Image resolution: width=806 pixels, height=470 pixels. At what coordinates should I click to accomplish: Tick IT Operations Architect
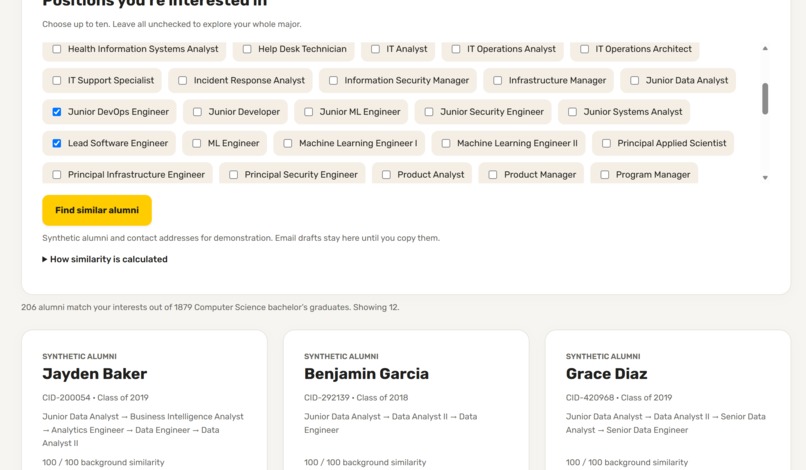tap(584, 49)
